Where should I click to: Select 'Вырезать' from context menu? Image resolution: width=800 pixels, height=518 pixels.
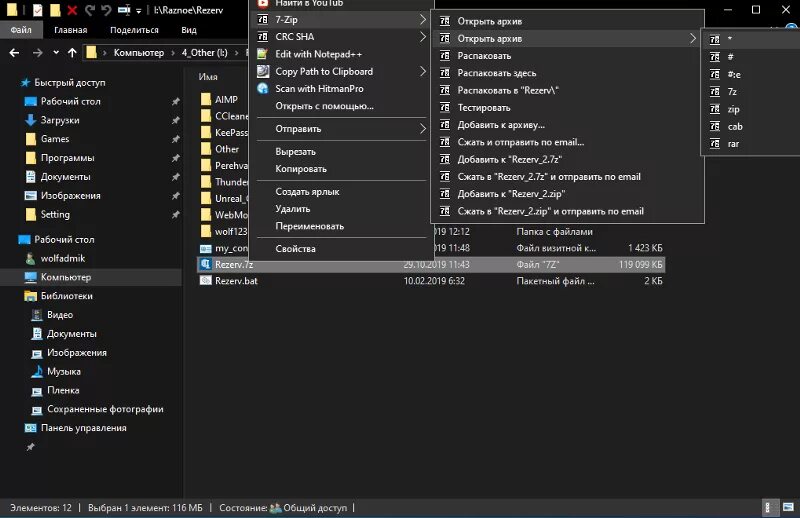tap(340, 152)
